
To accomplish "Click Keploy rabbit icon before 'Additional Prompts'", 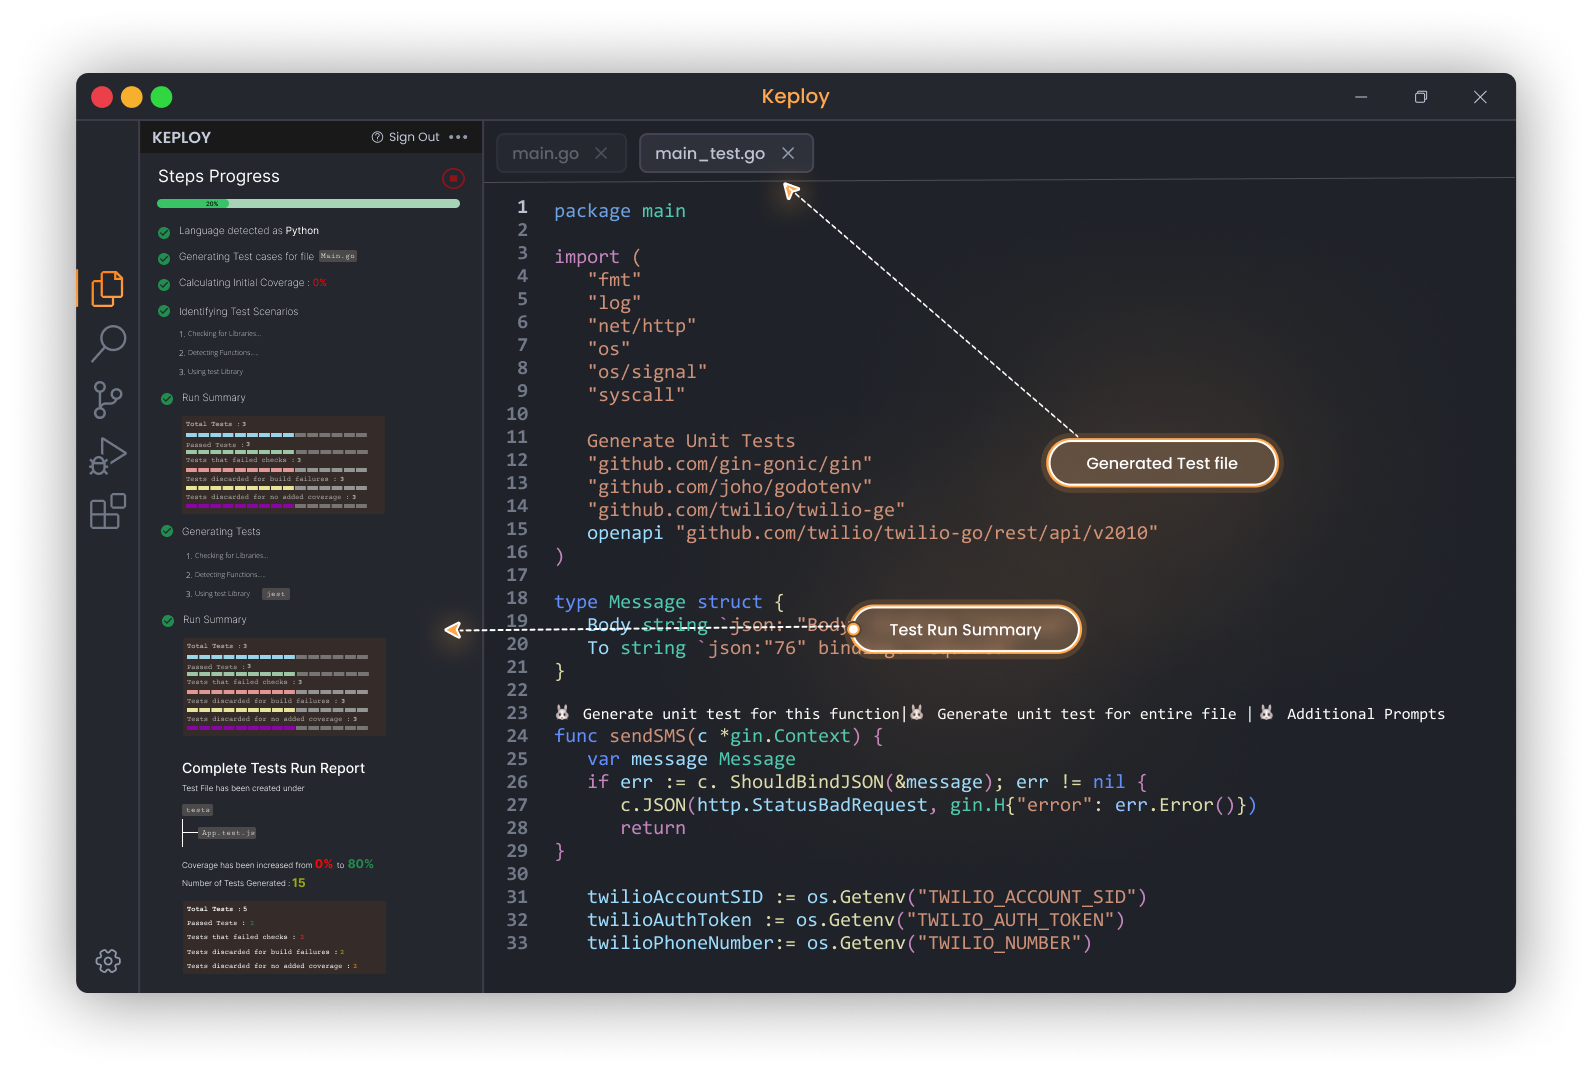I will click(x=1266, y=713).
